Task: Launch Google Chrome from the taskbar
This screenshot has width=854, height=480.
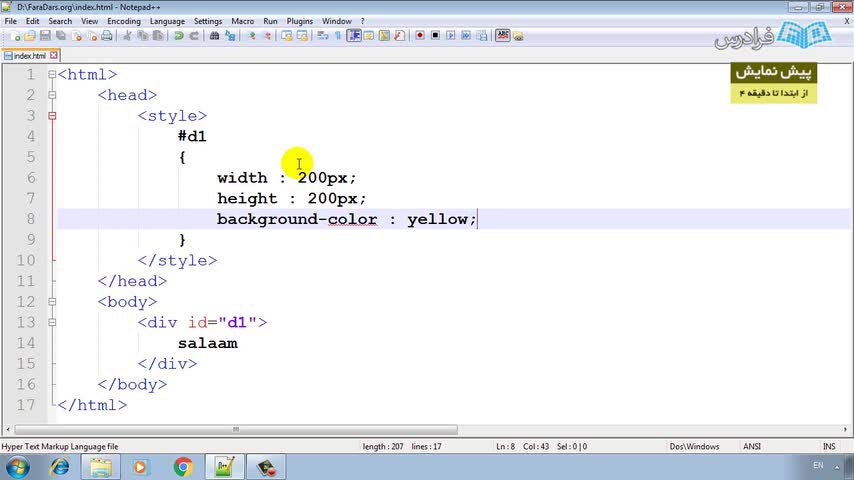Action: pyautogui.click(x=183, y=467)
